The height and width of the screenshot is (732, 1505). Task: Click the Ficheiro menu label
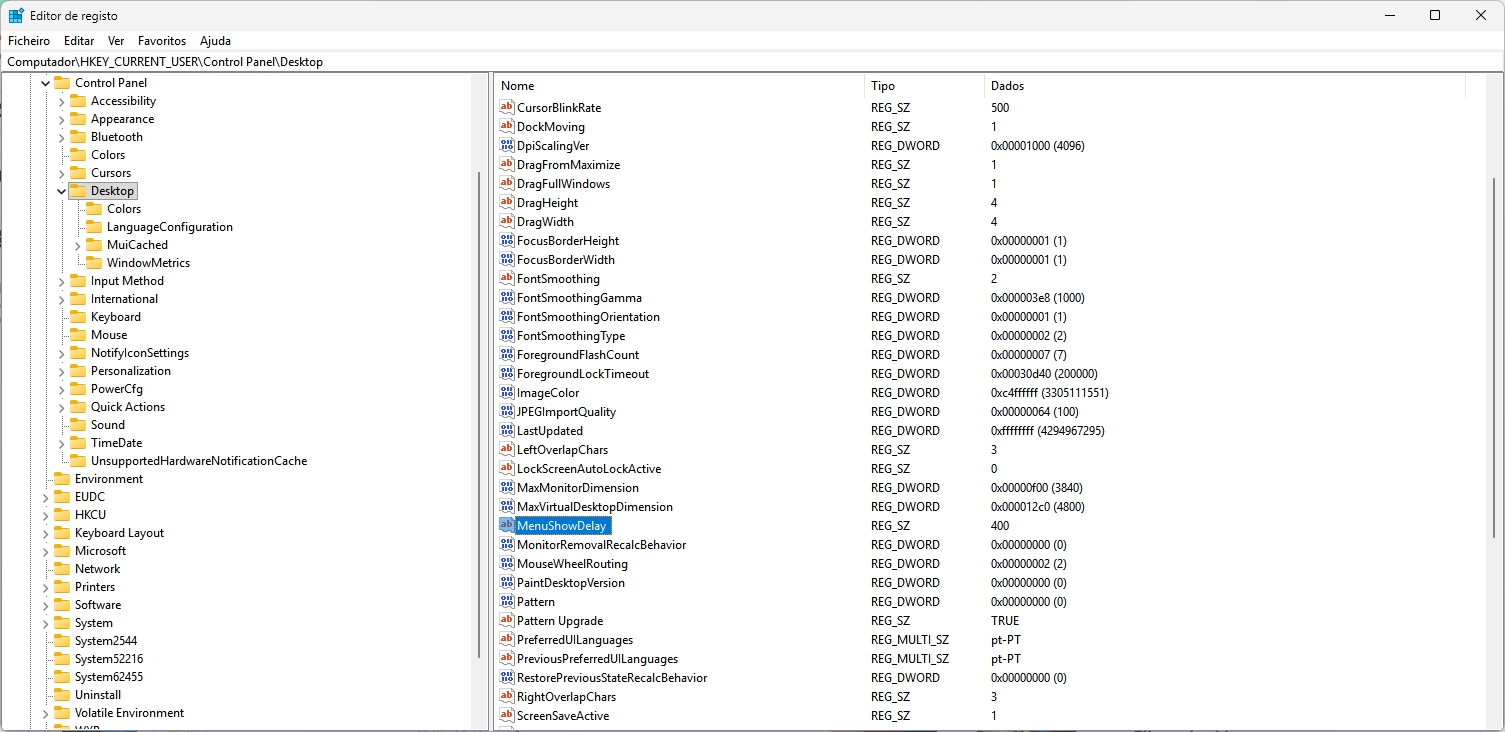click(28, 40)
